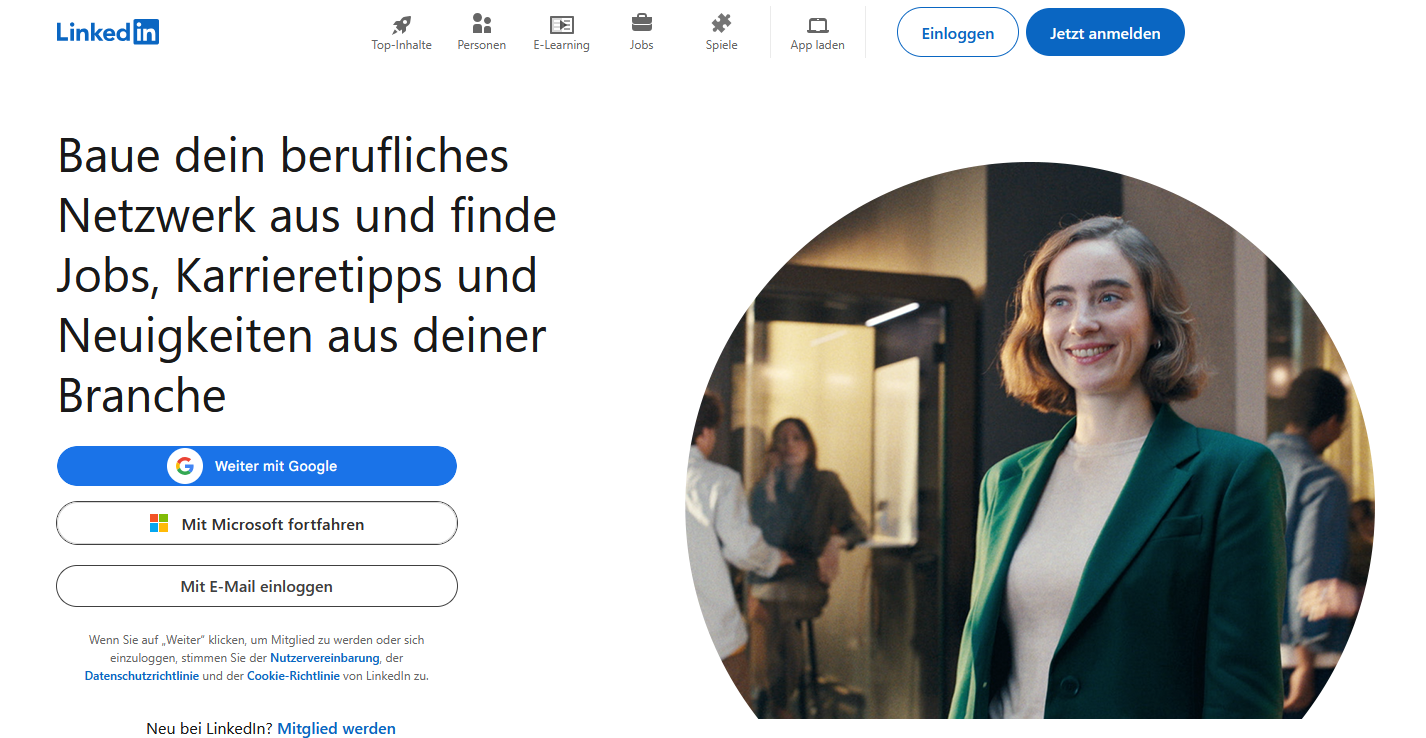This screenshot has height=738, width=1426.
Task: Open E-Learning with its video icon
Action: (x=561, y=23)
